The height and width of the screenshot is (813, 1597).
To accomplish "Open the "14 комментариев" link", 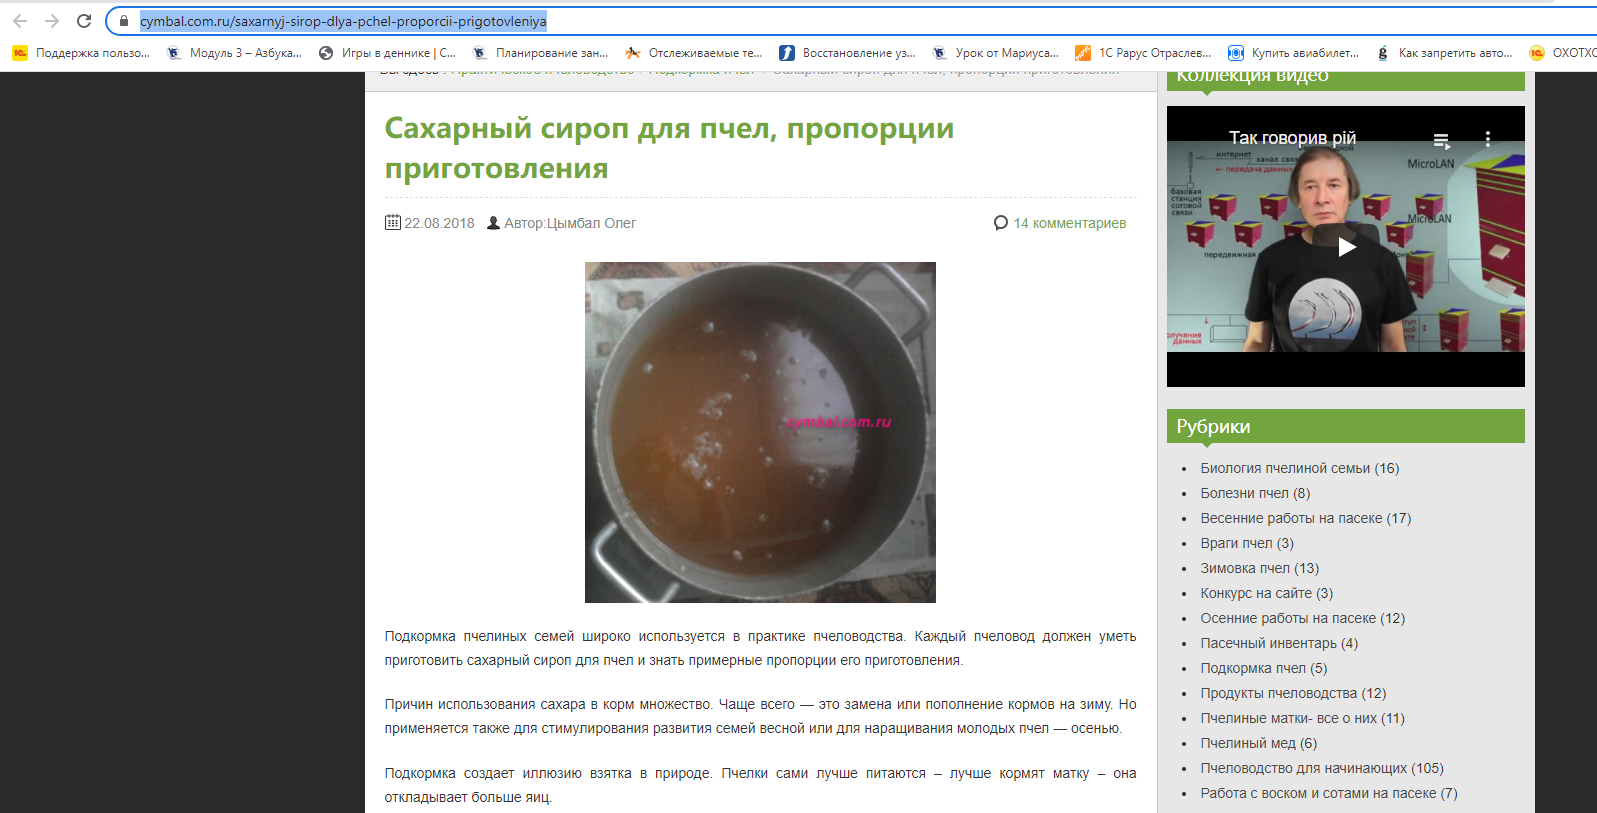I will tap(1069, 223).
